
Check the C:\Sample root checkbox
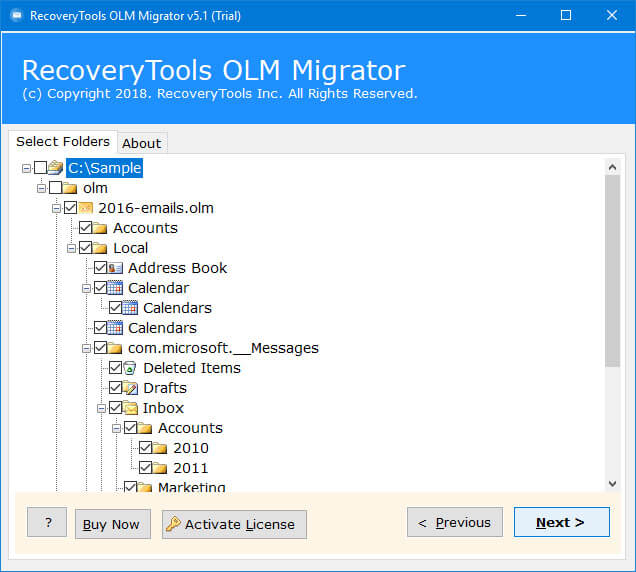(41, 167)
